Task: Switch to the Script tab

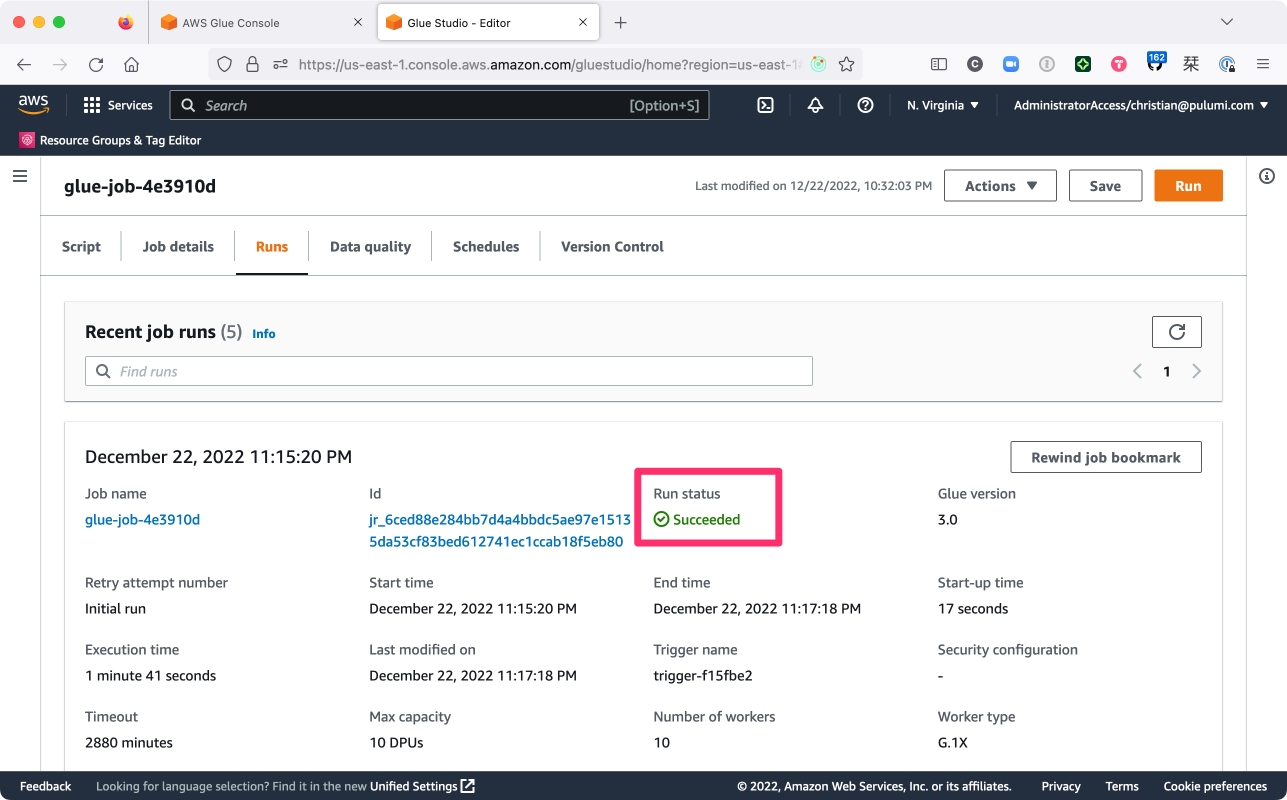Action: [81, 246]
